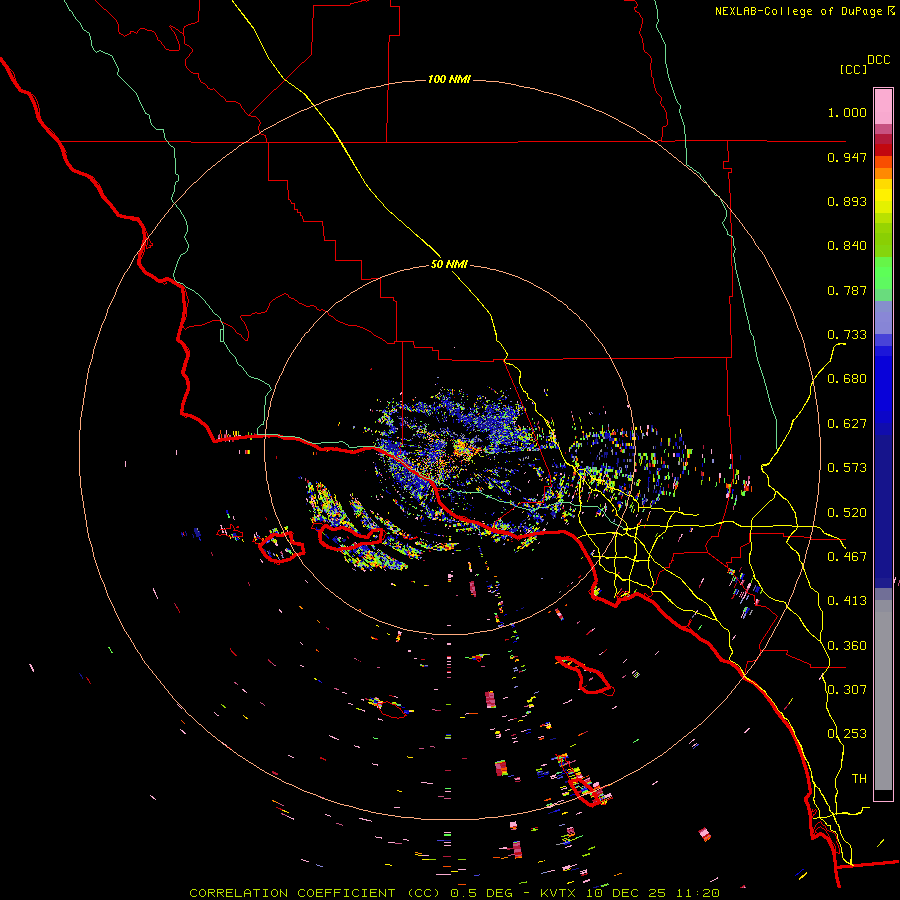Click the TH legend label

(x=859, y=779)
